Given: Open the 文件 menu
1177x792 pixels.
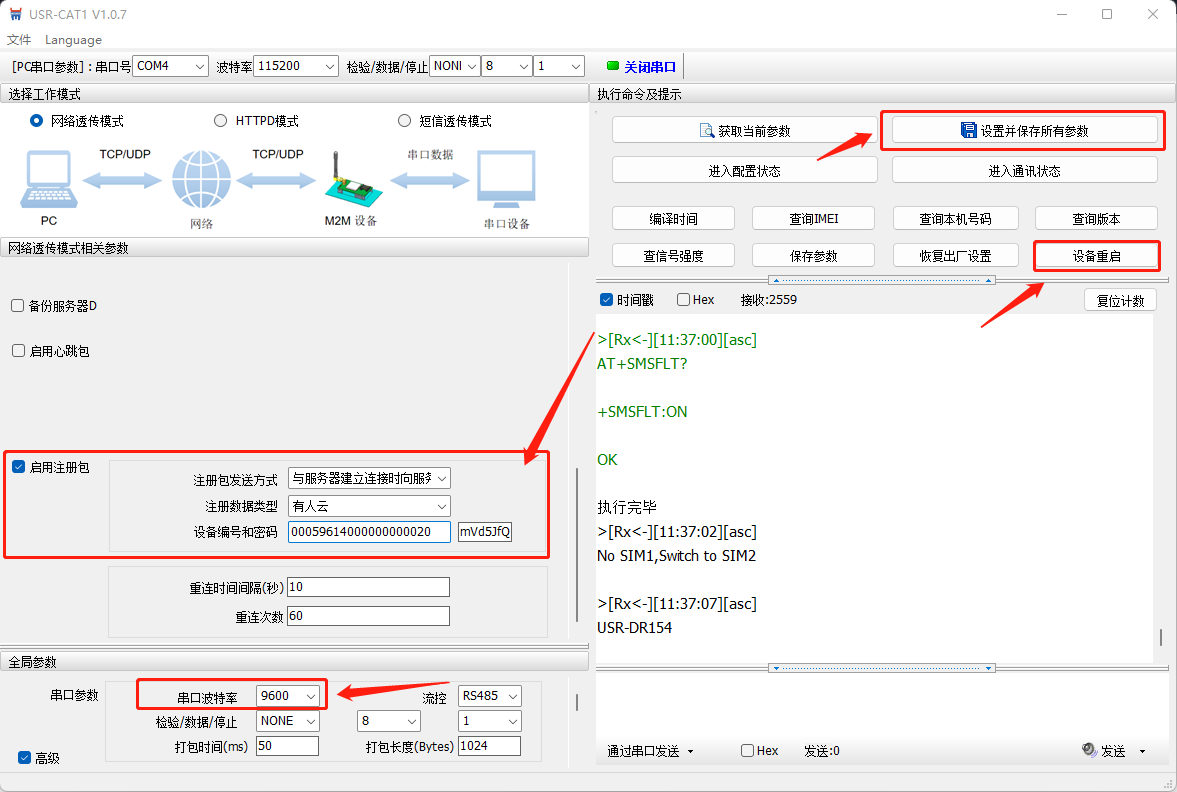Looking at the screenshot, I should 19,40.
